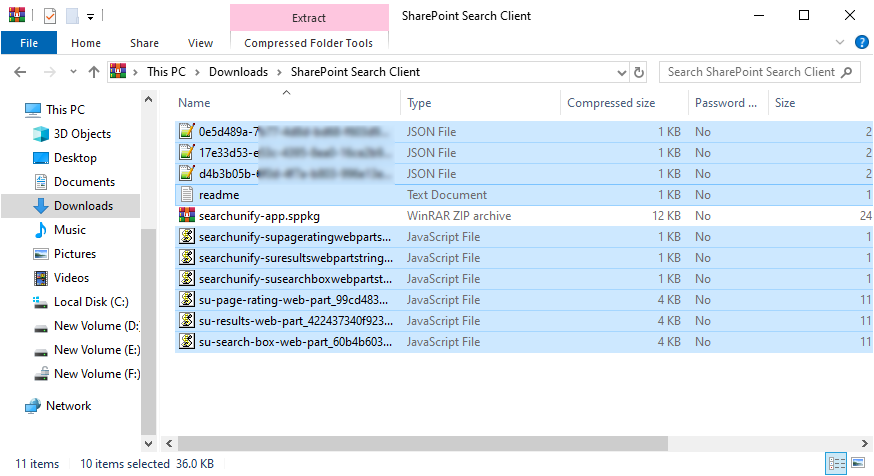The width and height of the screenshot is (874, 476).
Task: Click the Up directory arrow icon
Action: coord(94,72)
